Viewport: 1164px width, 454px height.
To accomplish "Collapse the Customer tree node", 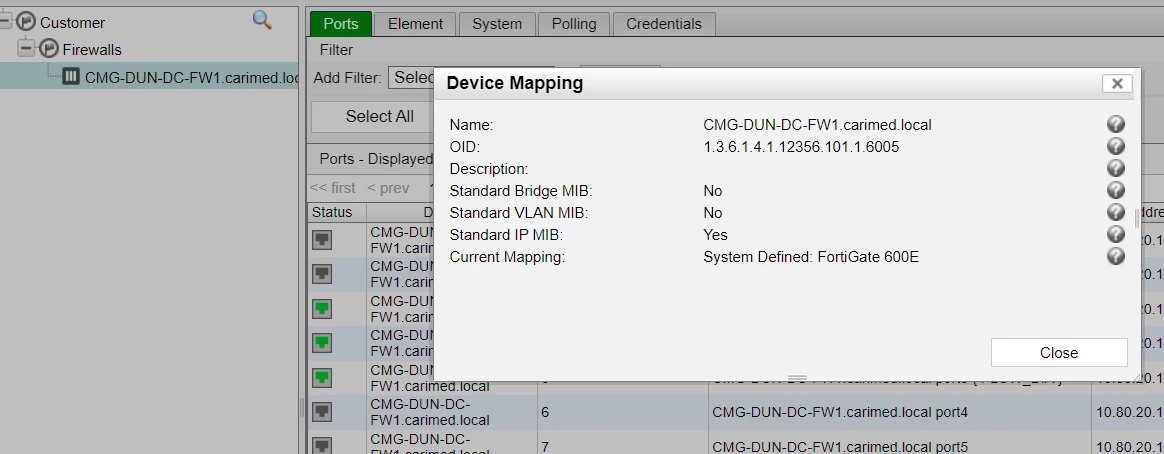I will [x=6, y=22].
